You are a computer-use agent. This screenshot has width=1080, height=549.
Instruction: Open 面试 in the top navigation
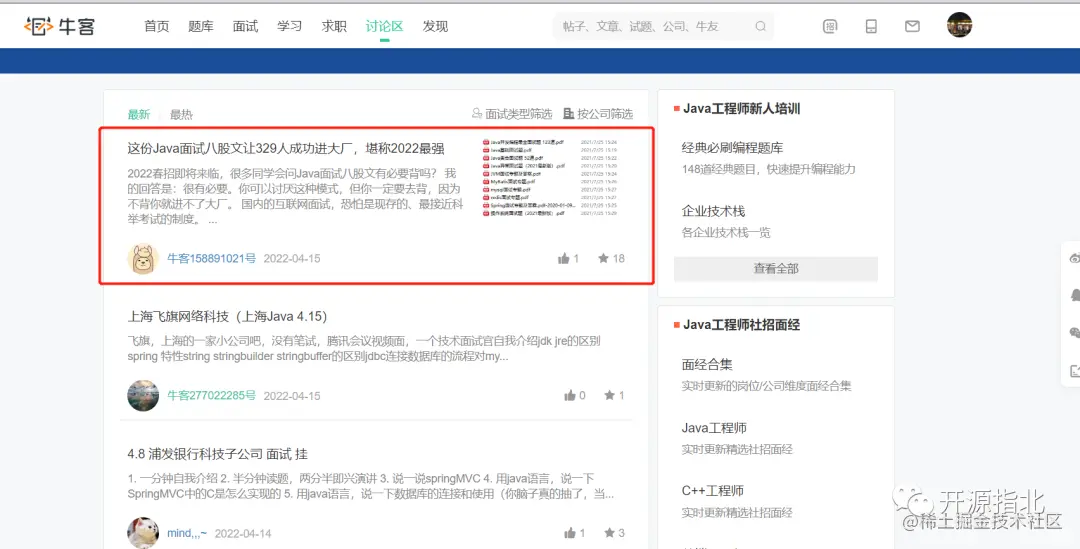tap(245, 26)
